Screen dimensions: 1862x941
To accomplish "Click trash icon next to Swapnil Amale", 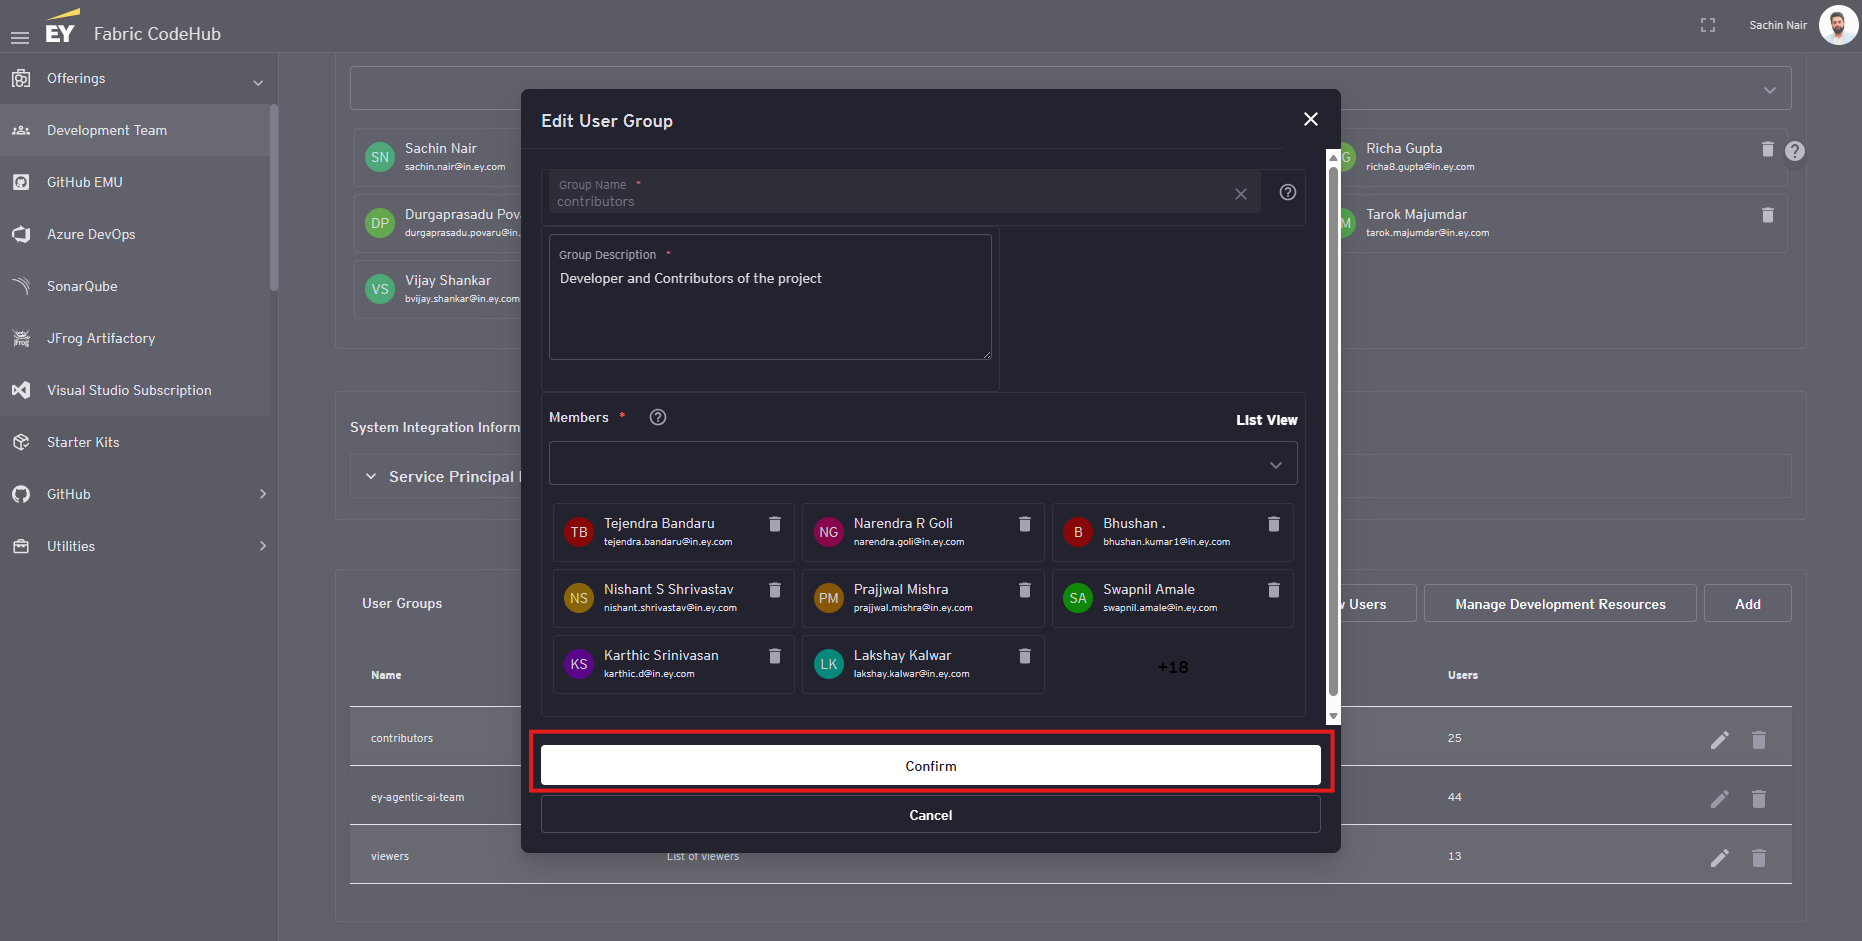I will (x=1273, y=590).
